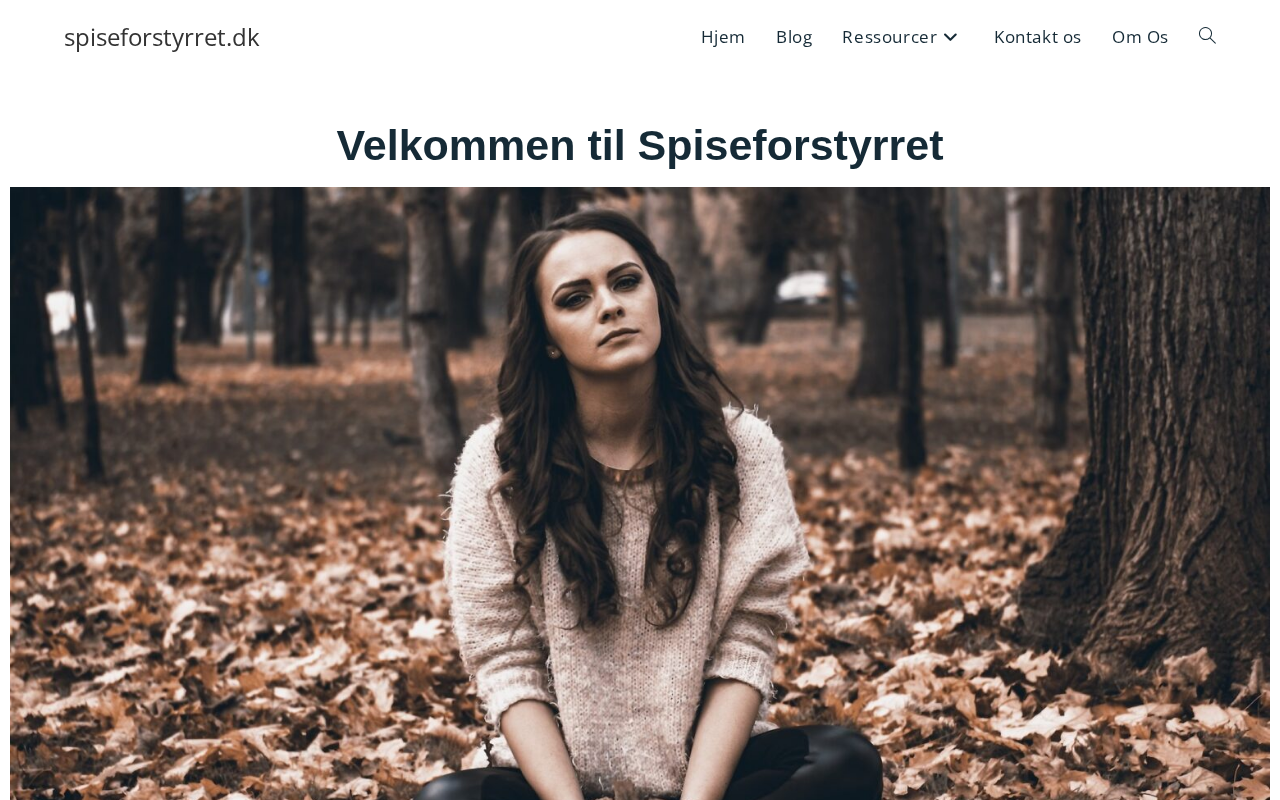This screenshot has width=1280, height=800.
Task: Open the Blog menu item
Action: [794, 37]
